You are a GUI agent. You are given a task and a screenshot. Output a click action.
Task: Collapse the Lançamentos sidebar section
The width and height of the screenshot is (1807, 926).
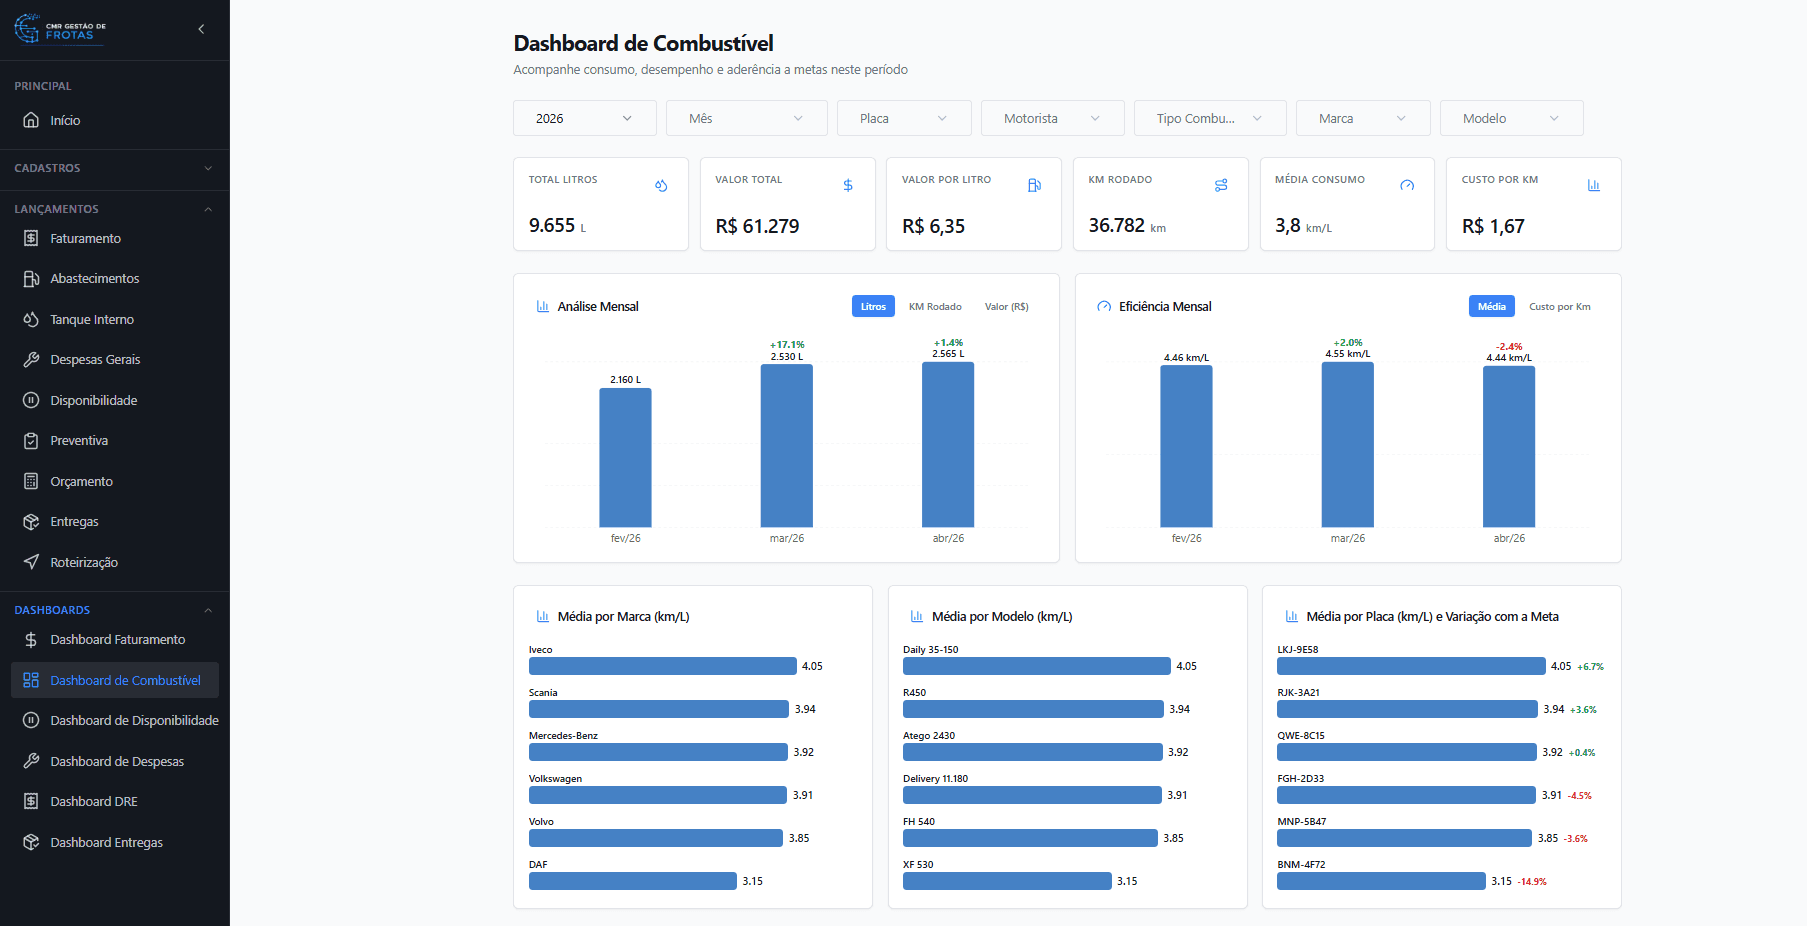(114, 209)
